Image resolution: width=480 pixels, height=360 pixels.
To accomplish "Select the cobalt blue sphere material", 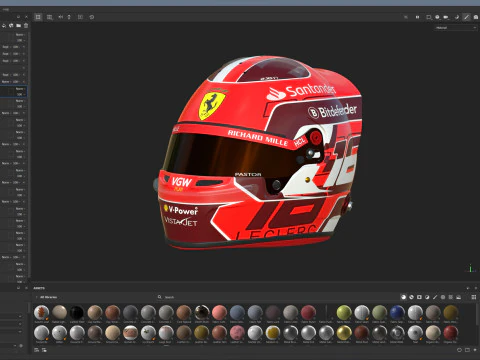I will [x=397, y=312].
